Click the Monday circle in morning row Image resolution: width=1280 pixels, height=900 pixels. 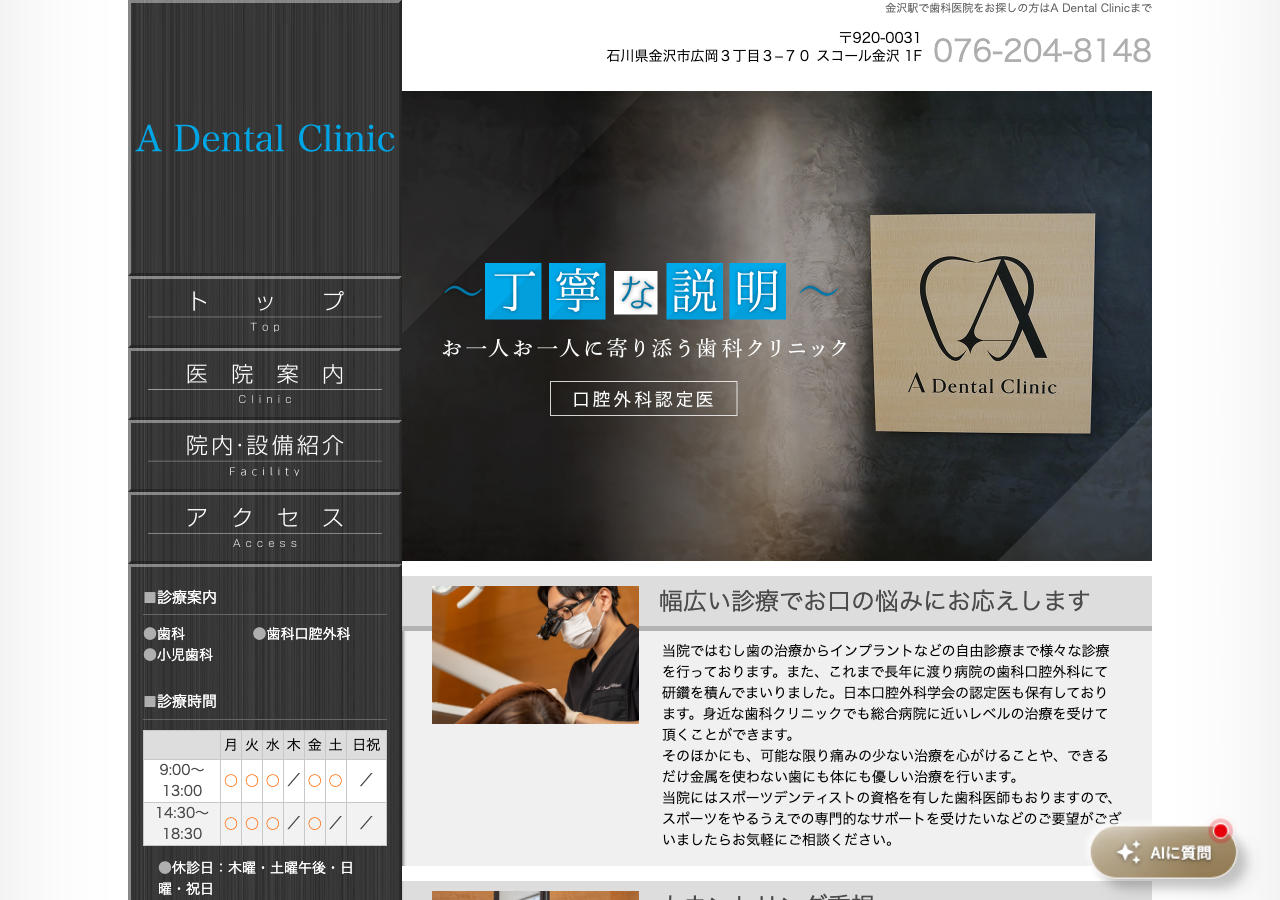point(231,780)
